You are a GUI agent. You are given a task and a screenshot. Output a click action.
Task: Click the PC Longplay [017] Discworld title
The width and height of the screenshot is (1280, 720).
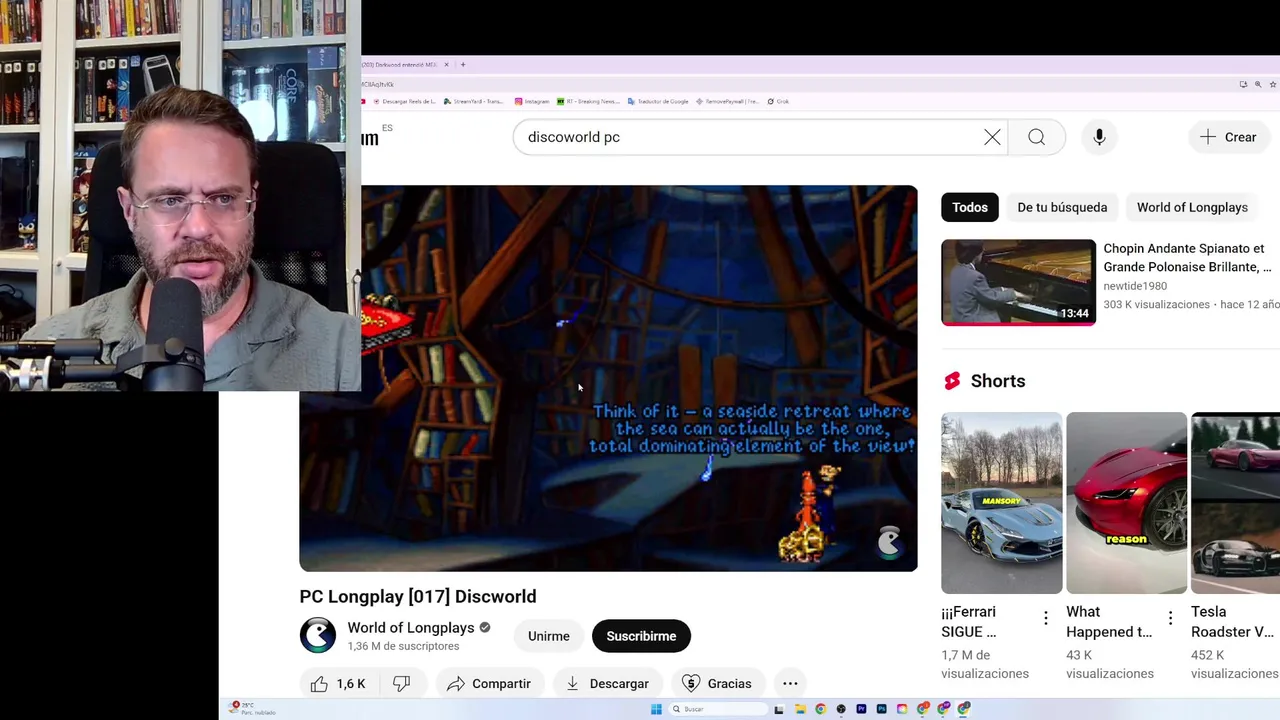click(x=418, y=596)
